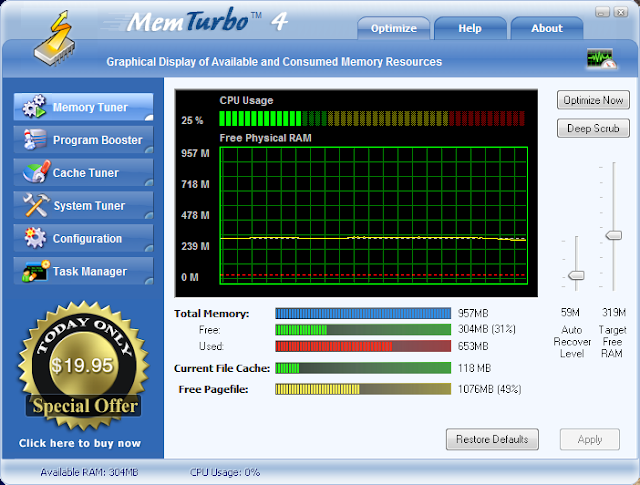640x485 pixels.
Task: Open the Help tab
Action: [470, 28]
